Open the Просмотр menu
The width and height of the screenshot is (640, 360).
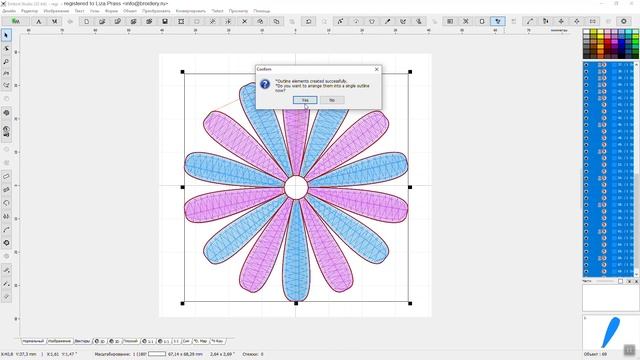[238, 11]
